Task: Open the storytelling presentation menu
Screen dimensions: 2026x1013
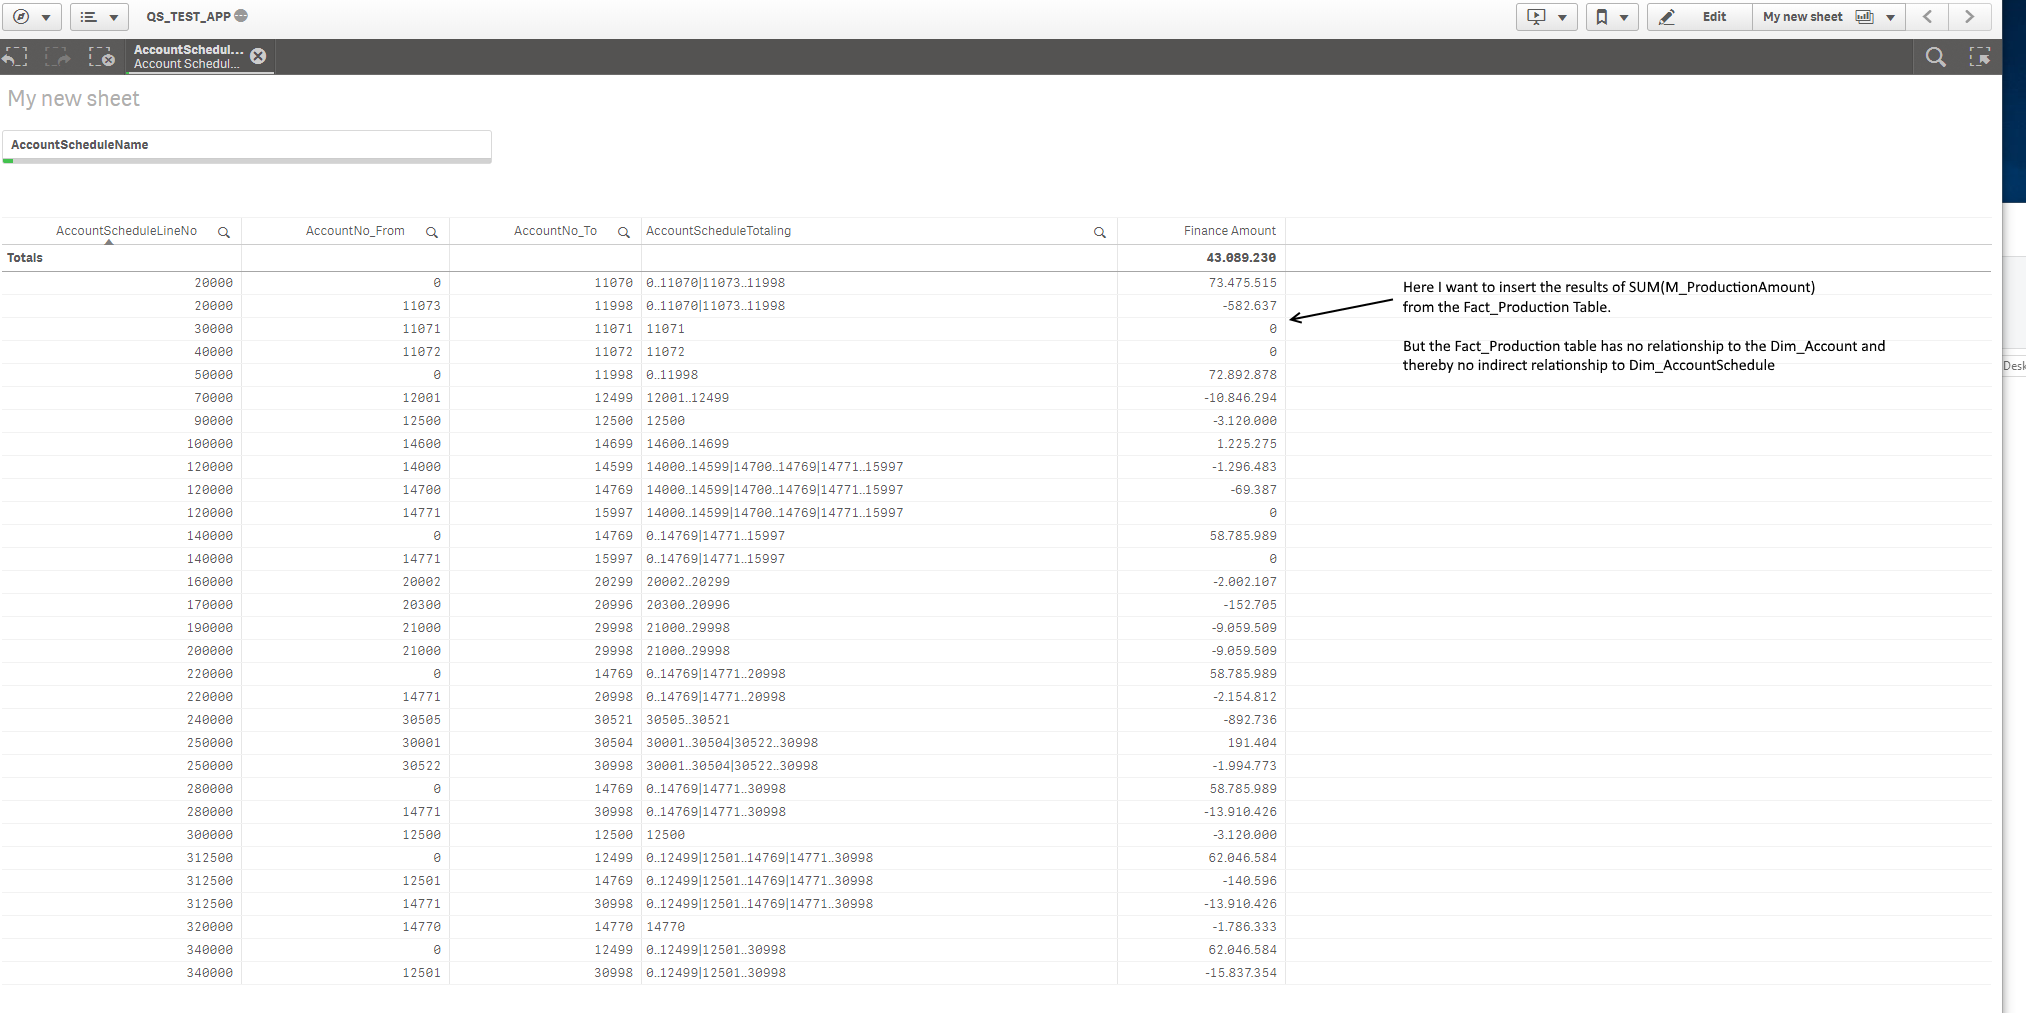Action: coord(1546,17)
